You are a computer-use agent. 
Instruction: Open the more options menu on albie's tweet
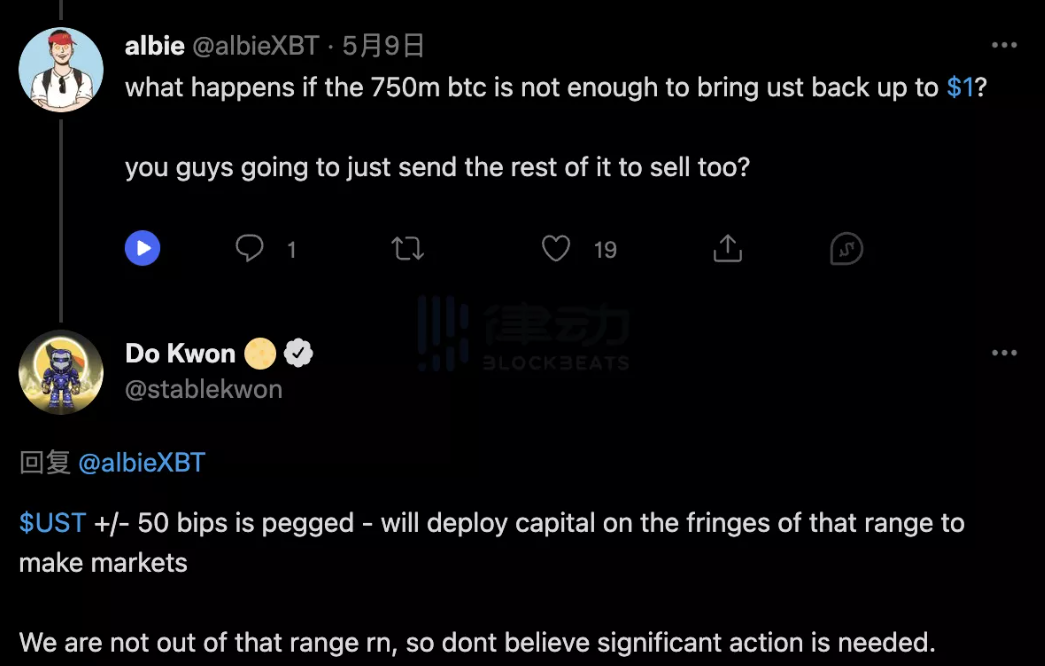coord(1004,46)
